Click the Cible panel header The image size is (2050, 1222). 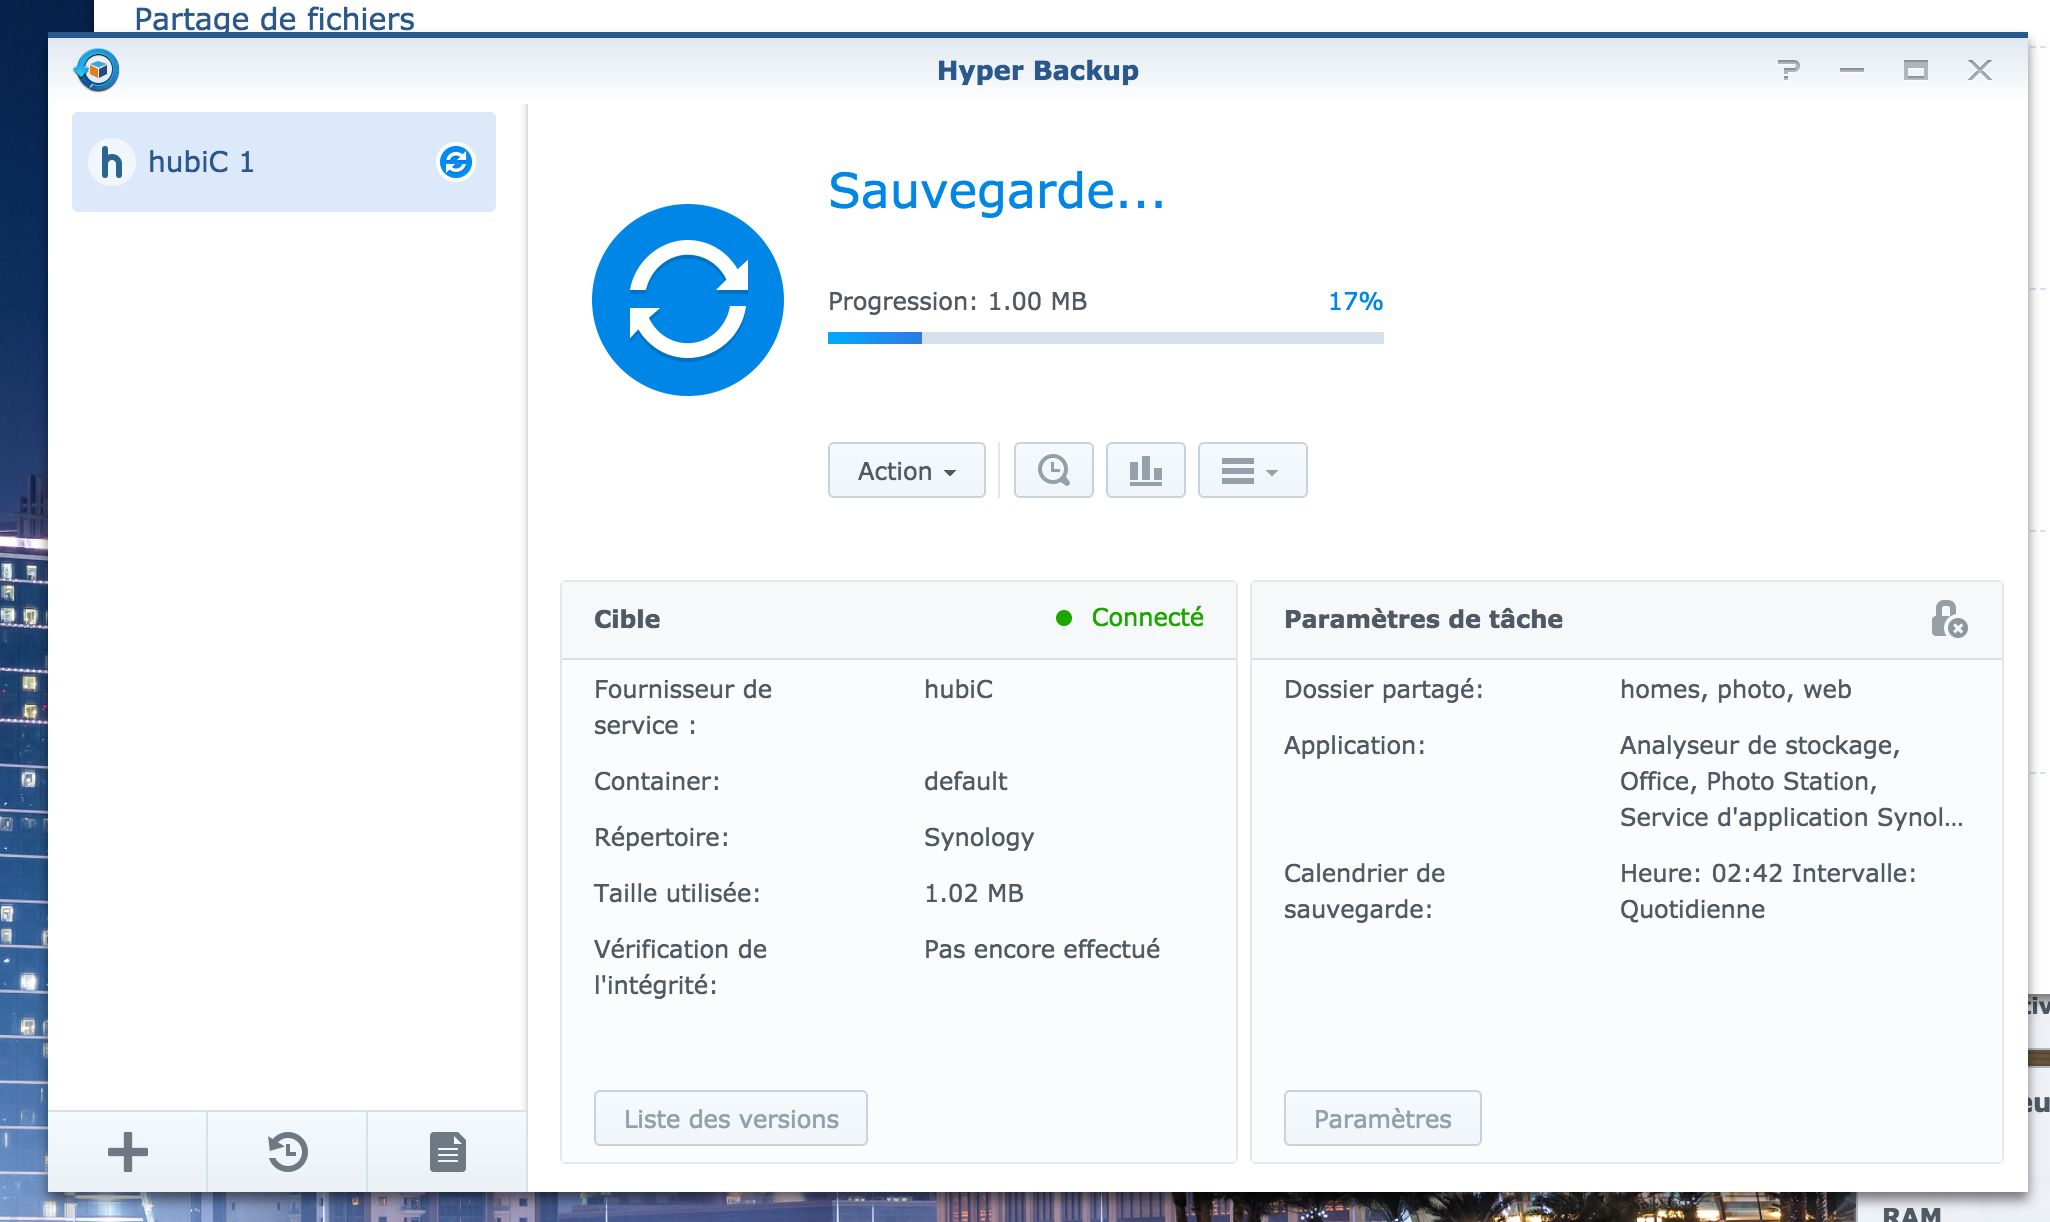coord(899,619)
